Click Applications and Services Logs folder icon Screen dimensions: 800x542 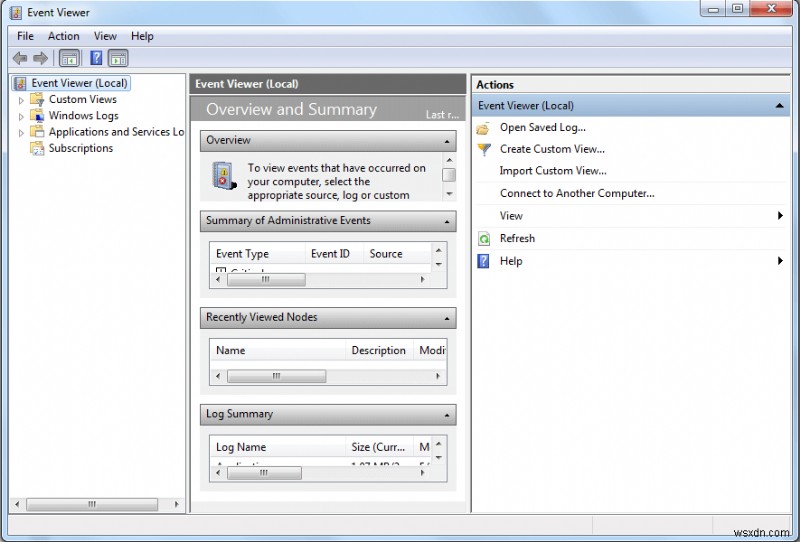coord(37,132)
